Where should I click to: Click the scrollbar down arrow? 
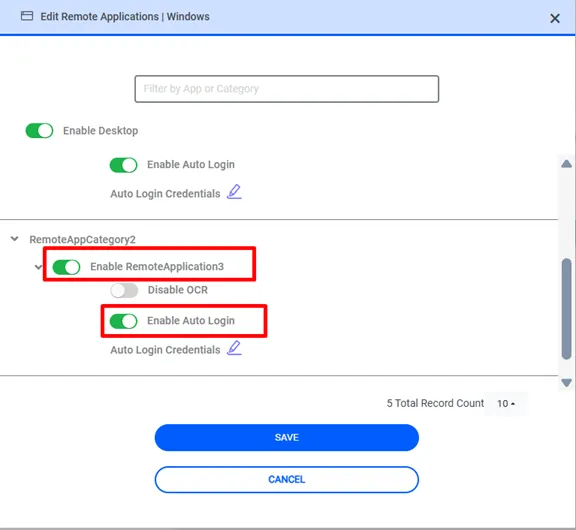[566, 382]
